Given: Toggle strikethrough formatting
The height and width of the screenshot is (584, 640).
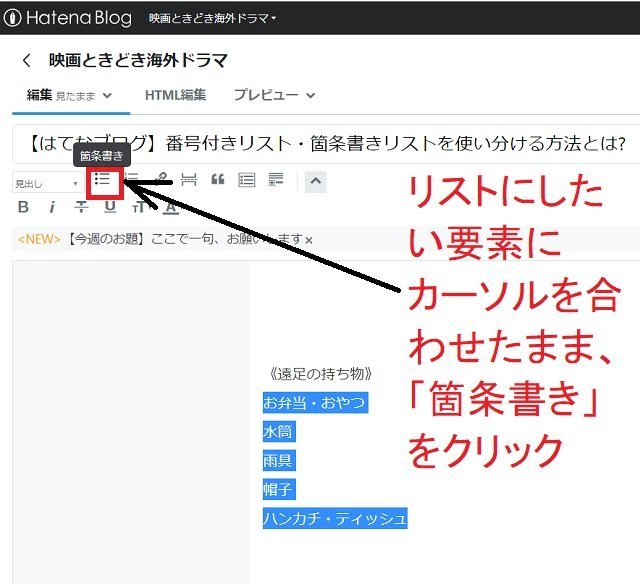Looking at the screenshot, I should click(x=81, y=207).
